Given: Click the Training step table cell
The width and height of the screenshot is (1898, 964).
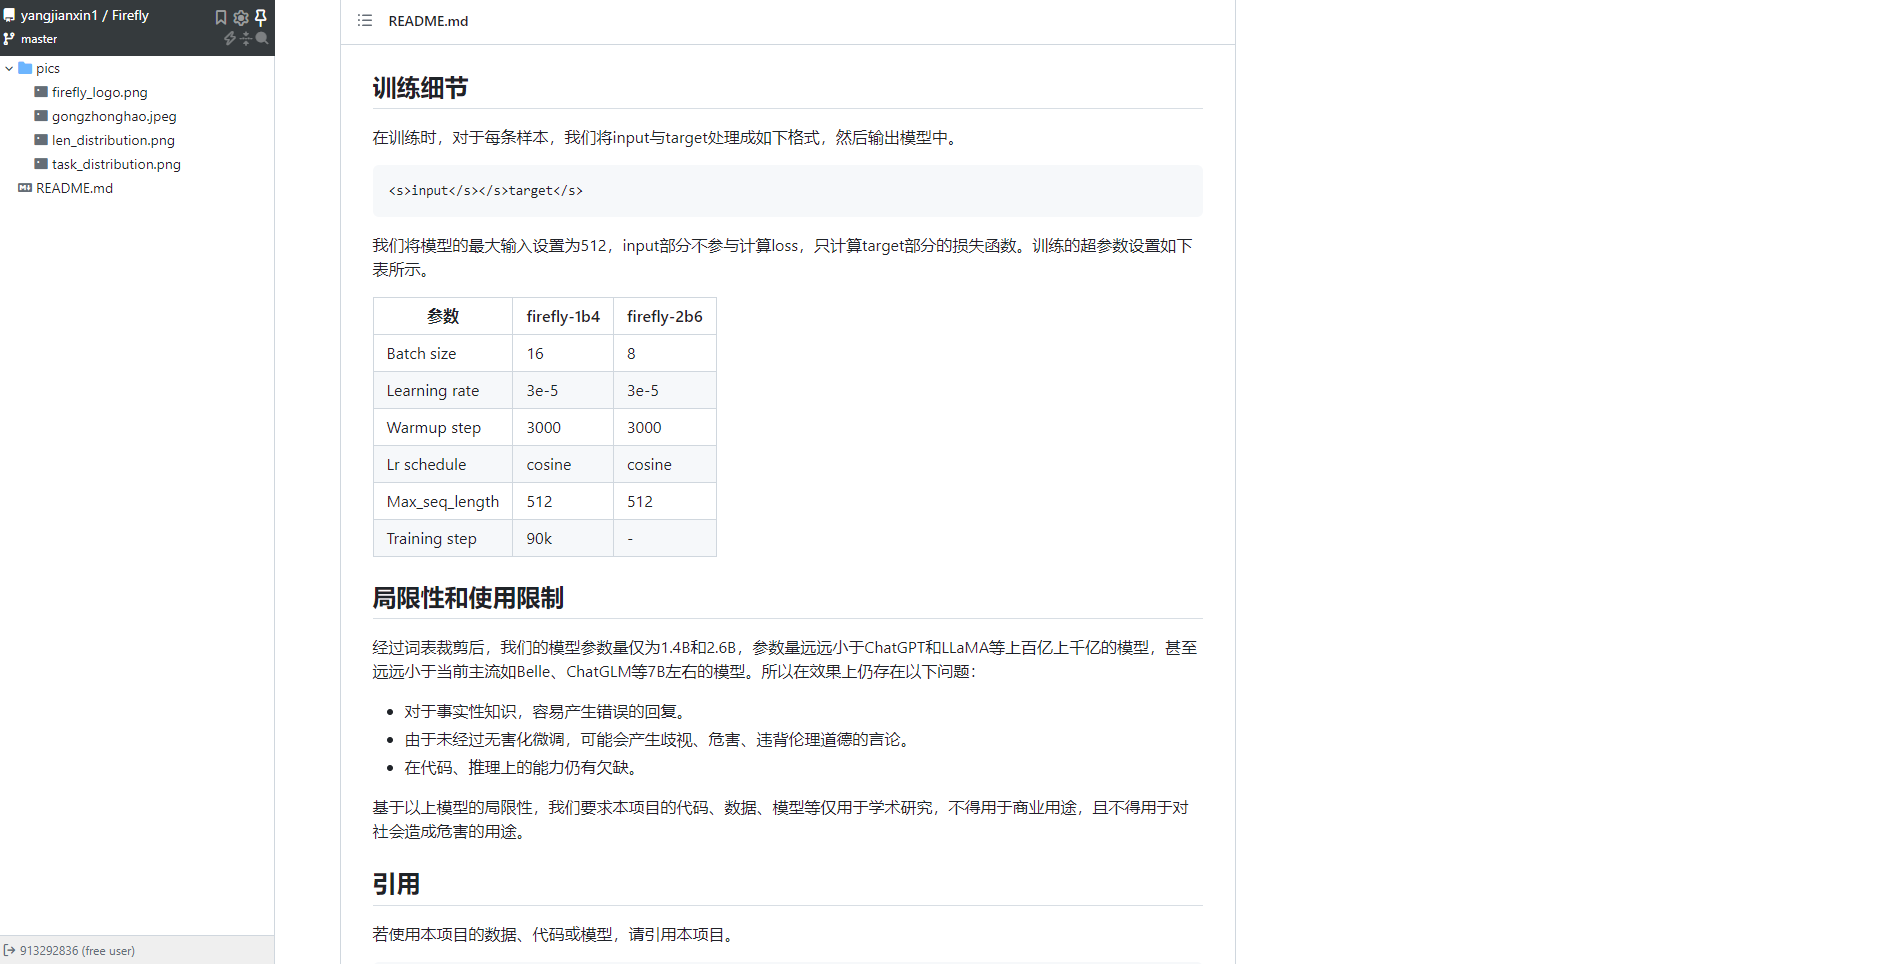Looking at the screenshot, I should click(443, 539).
